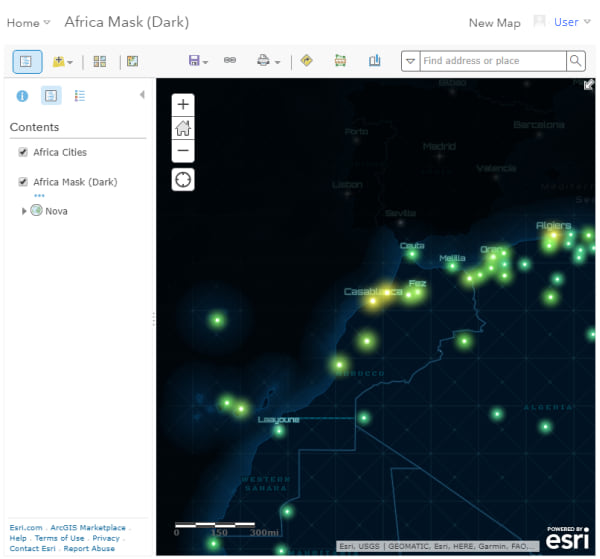This screenshot has height=559, width=600.
Task: Click the user avatar image
Action: pyautogui.click(x=540, y=22)
